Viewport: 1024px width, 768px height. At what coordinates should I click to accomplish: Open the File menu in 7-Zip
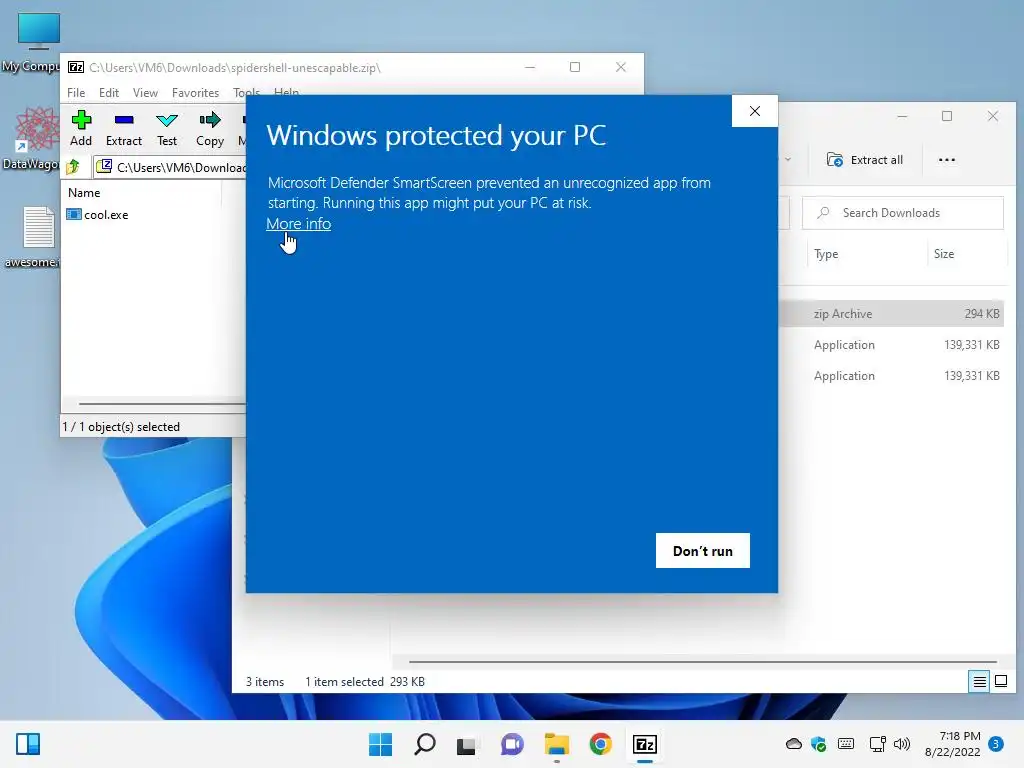coord(76,93)
